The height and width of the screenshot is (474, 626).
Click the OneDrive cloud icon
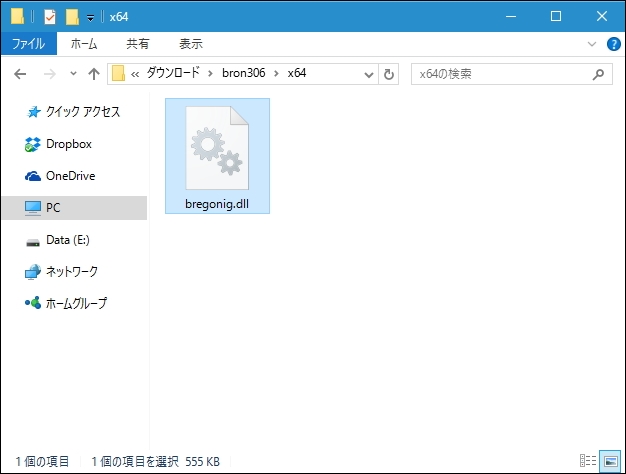click(33, 176)
